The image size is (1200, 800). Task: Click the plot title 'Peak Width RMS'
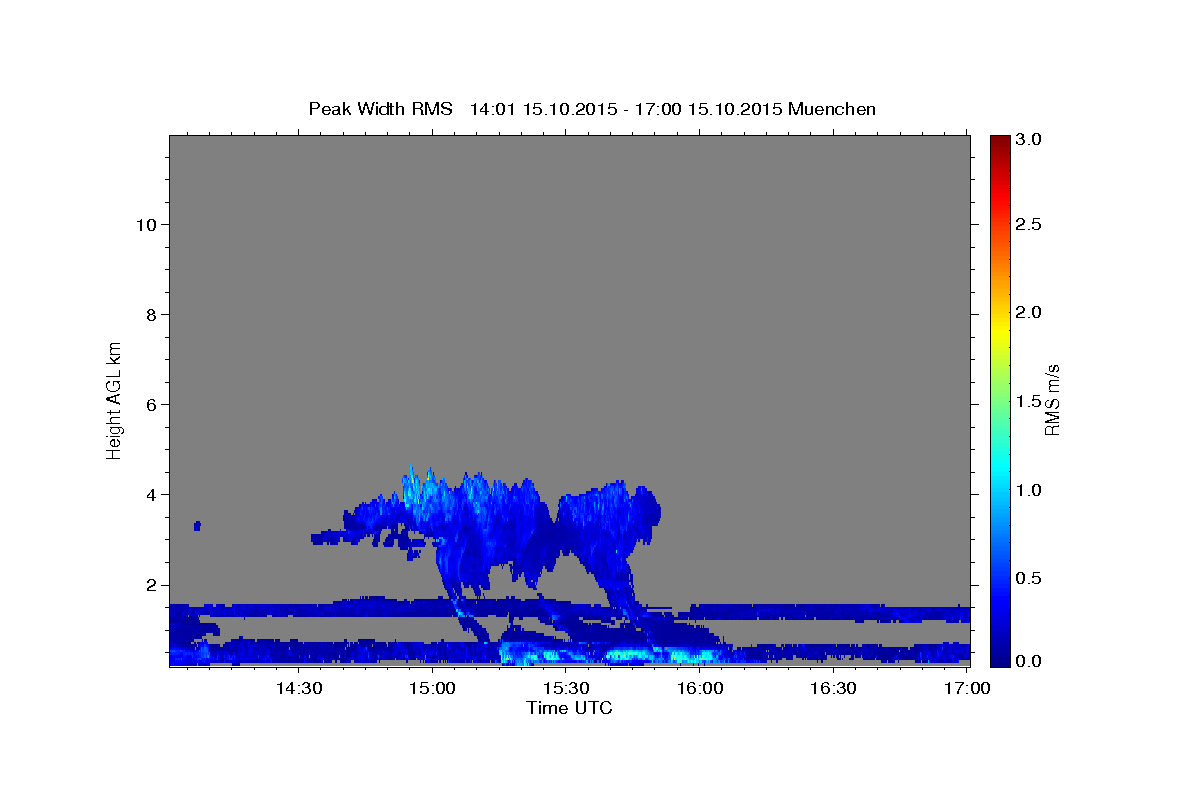pos(380,108)
